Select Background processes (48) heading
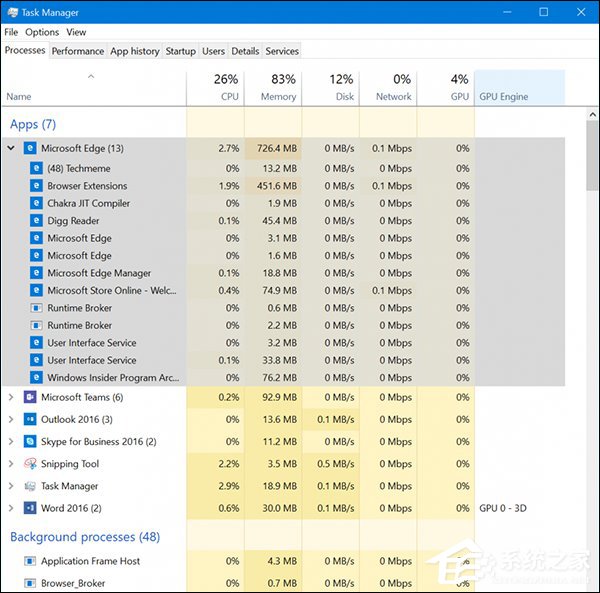 click(85, 537)
